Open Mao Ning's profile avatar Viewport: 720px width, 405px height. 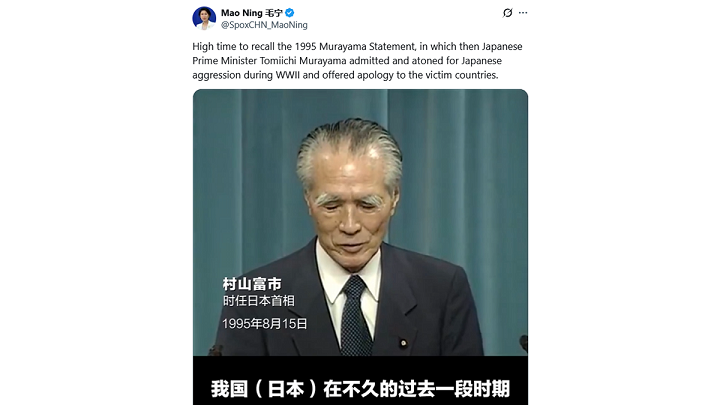pos(204,18)
